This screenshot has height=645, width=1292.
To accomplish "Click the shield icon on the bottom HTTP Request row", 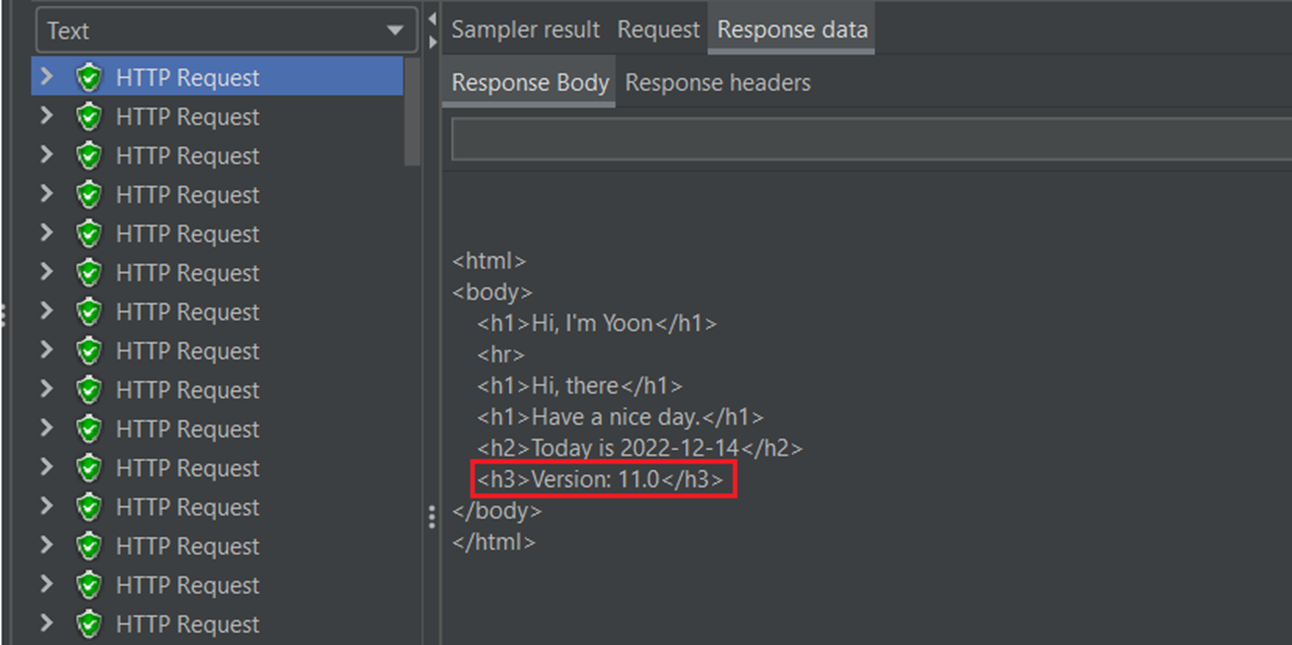I will click(x=90, y=624).
